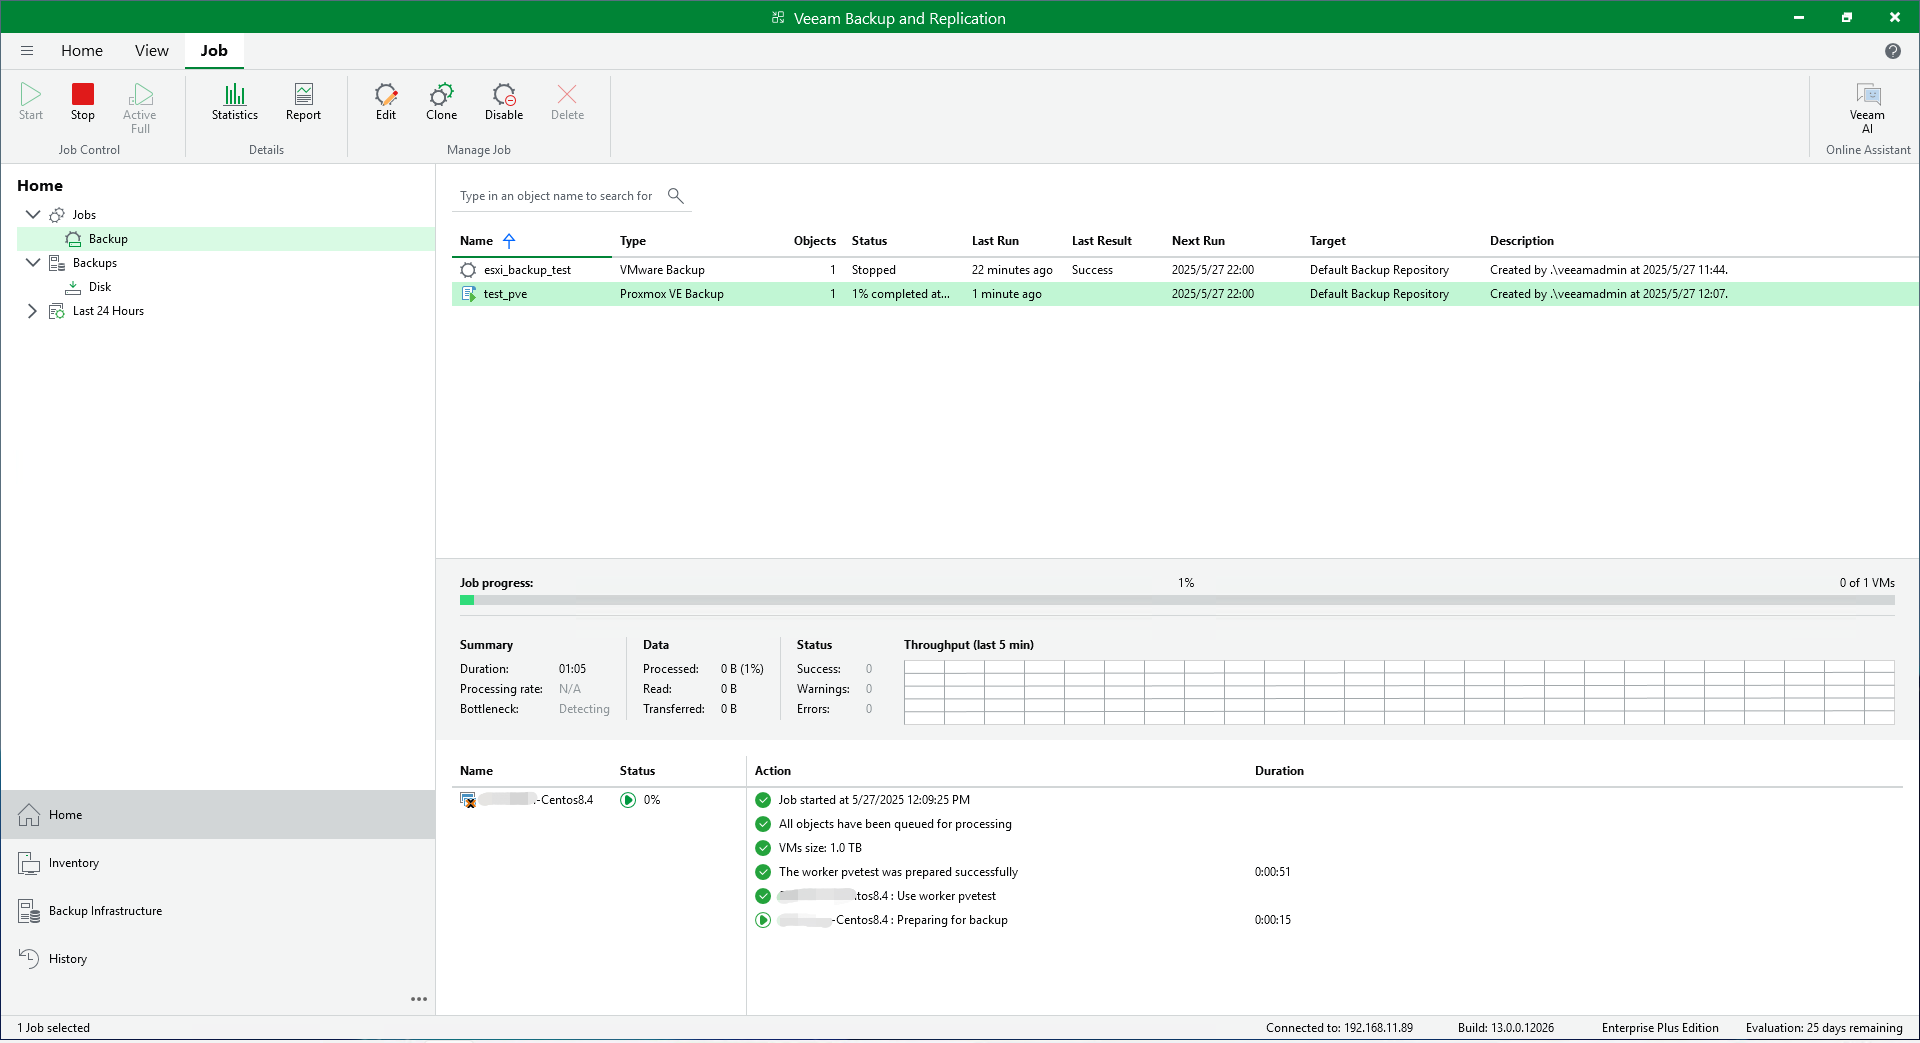Sort jobs by Type column
Screen dimensions: 1920x1043
point(633,241)
